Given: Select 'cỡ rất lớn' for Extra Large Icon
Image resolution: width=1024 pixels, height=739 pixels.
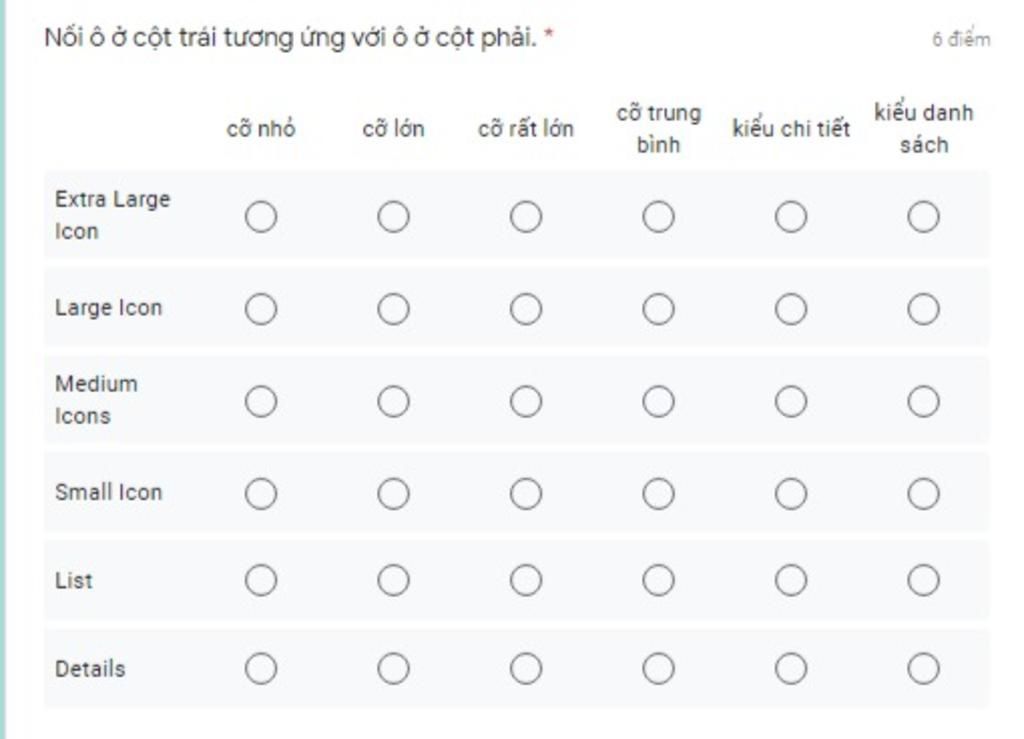Looking at the screenshot, I should click(526, 217).
